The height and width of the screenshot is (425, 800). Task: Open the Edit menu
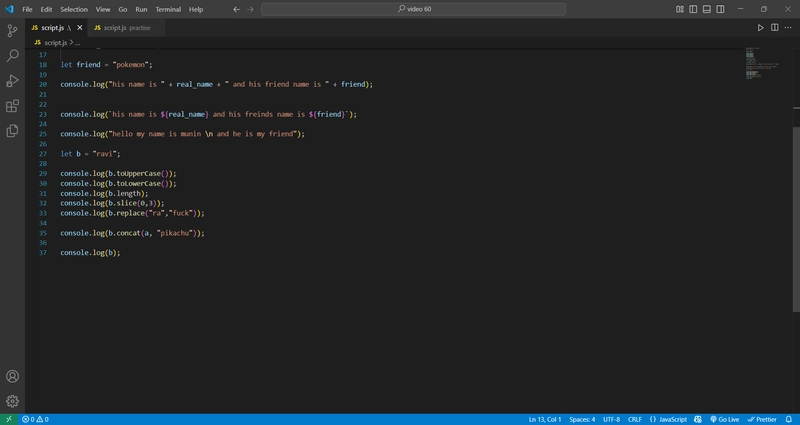pyautogui.click(x=46, y=9)
